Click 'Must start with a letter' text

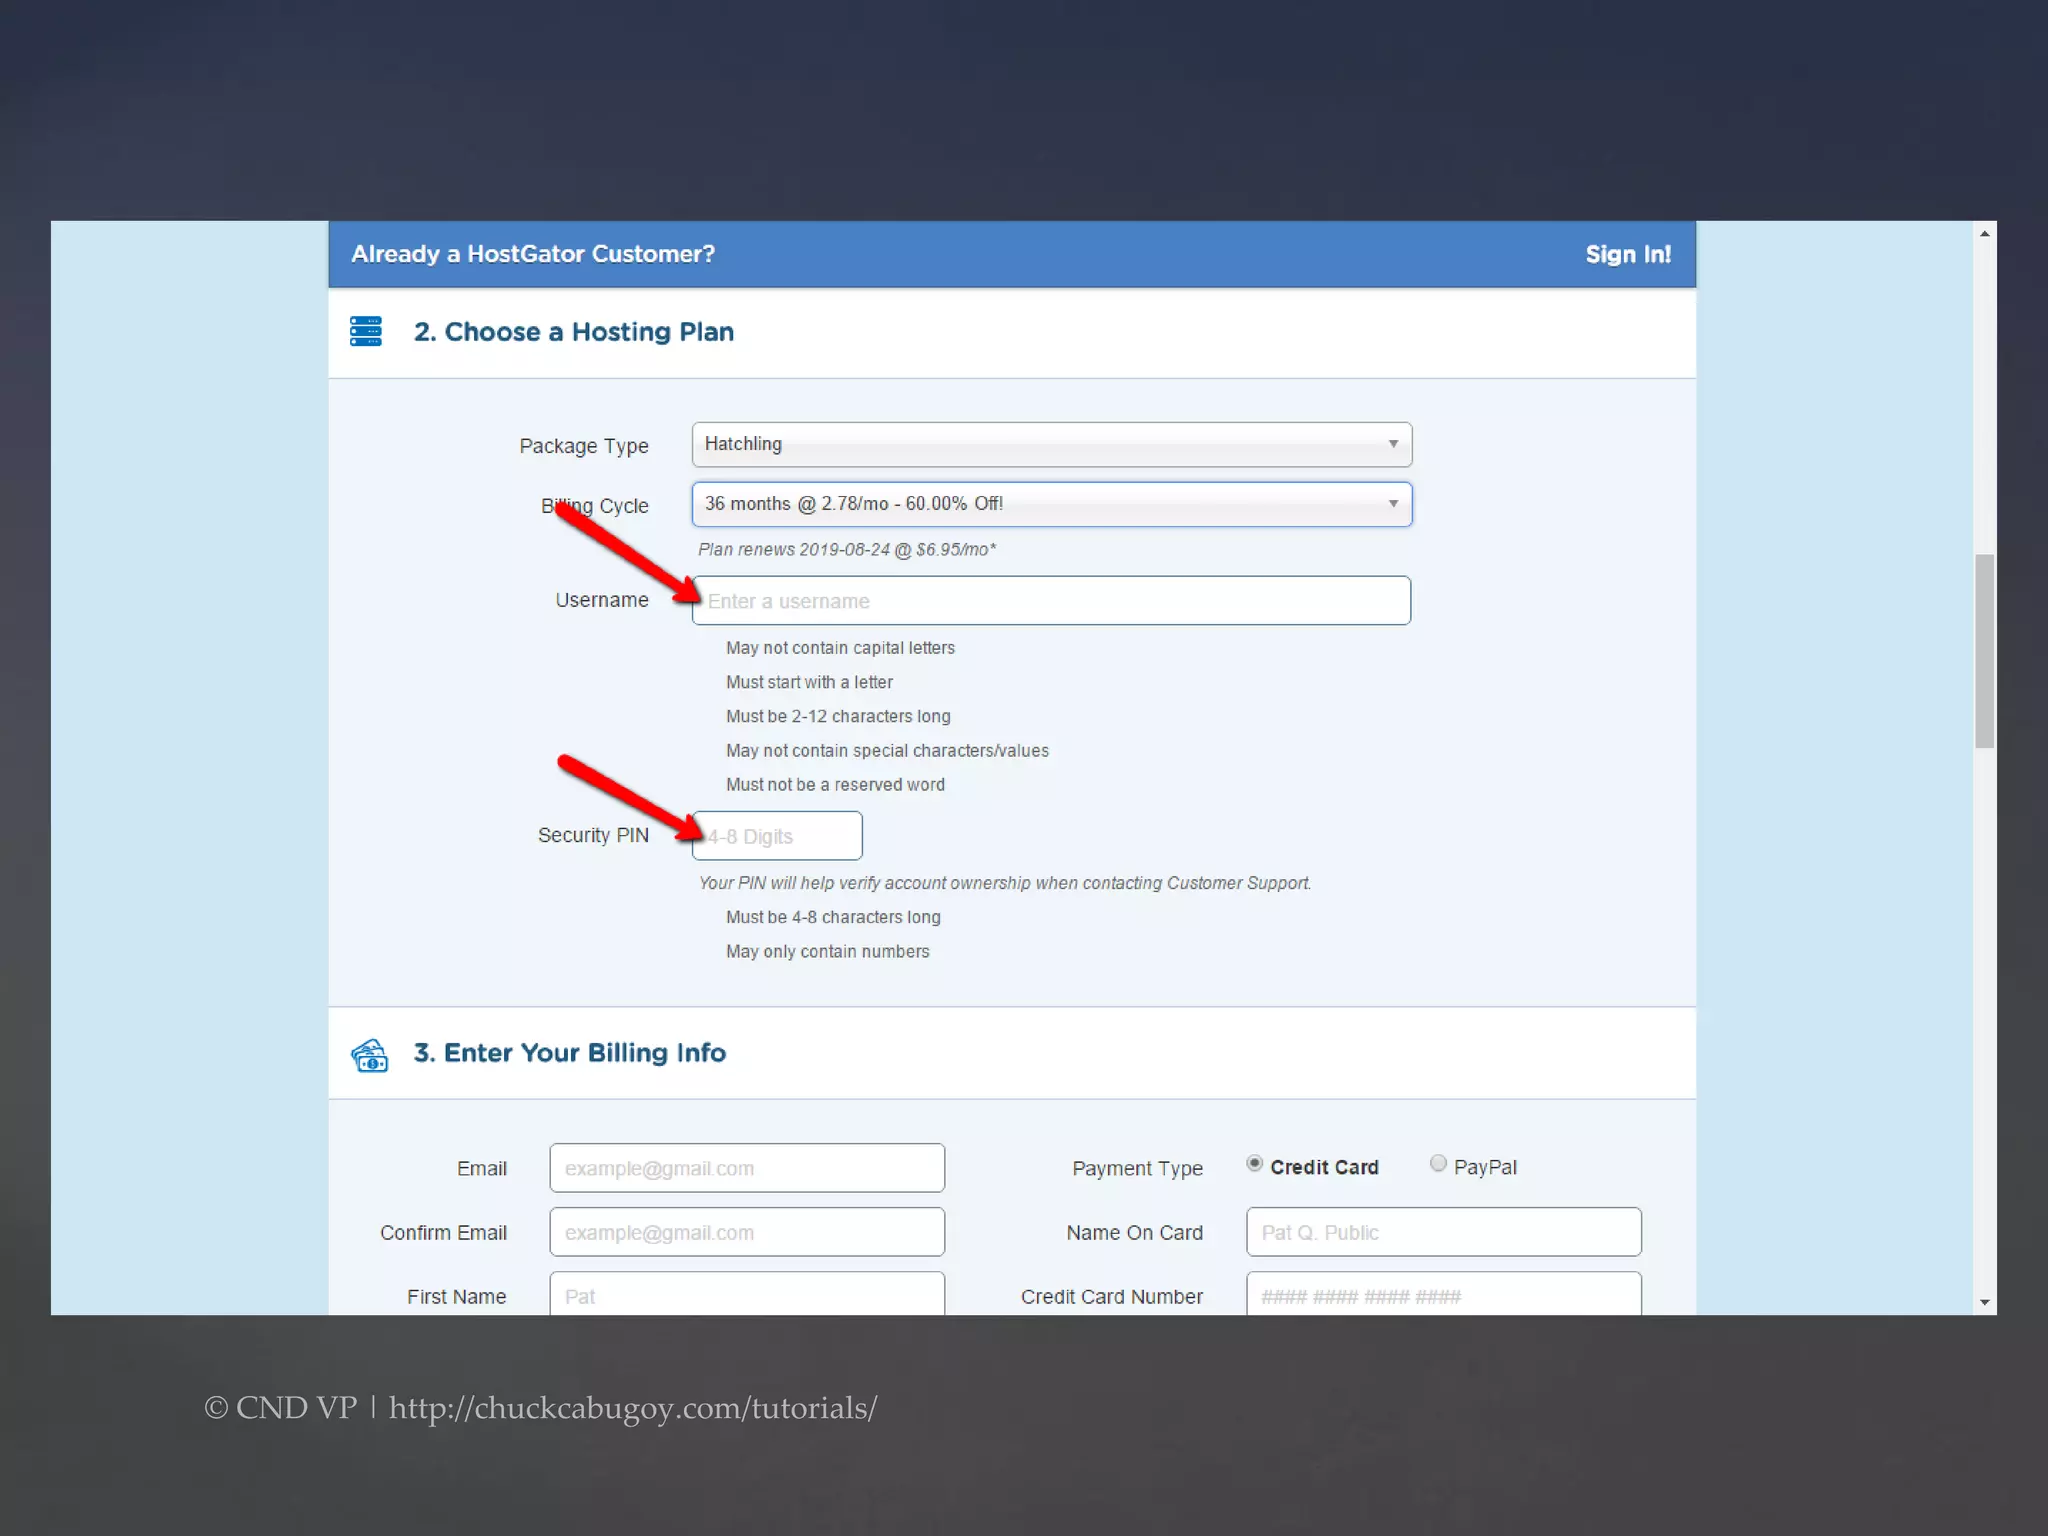tap(809, 682)
